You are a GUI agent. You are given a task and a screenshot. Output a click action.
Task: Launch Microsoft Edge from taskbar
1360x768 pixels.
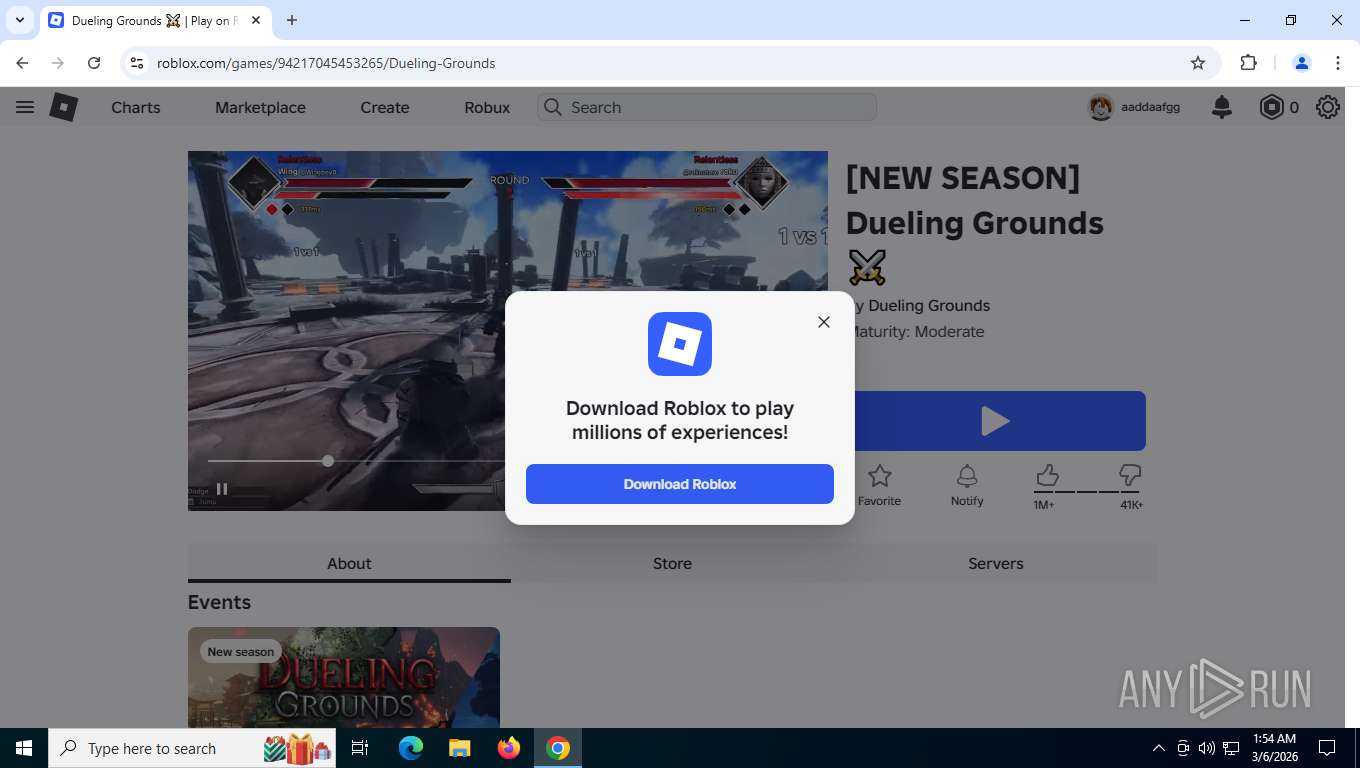click(411, 748)
